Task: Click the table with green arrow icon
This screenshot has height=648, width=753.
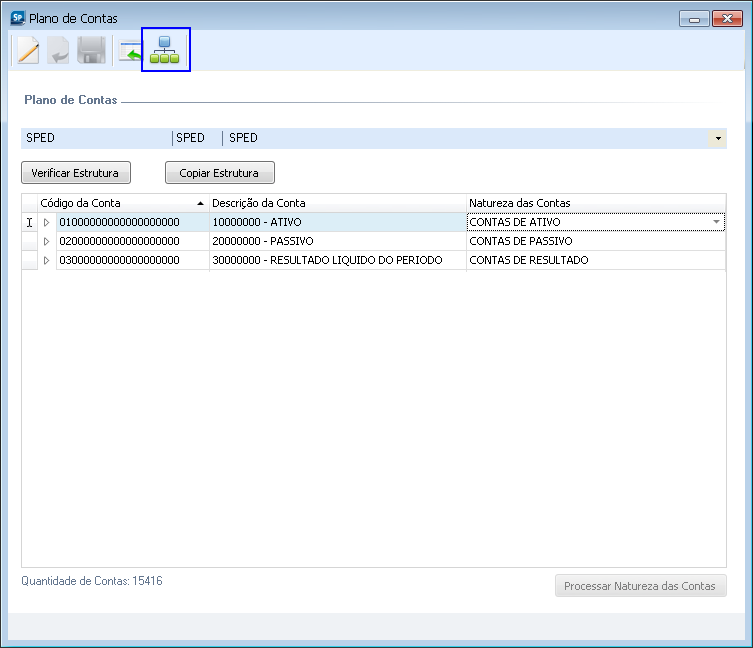Action: click(130, 50)
